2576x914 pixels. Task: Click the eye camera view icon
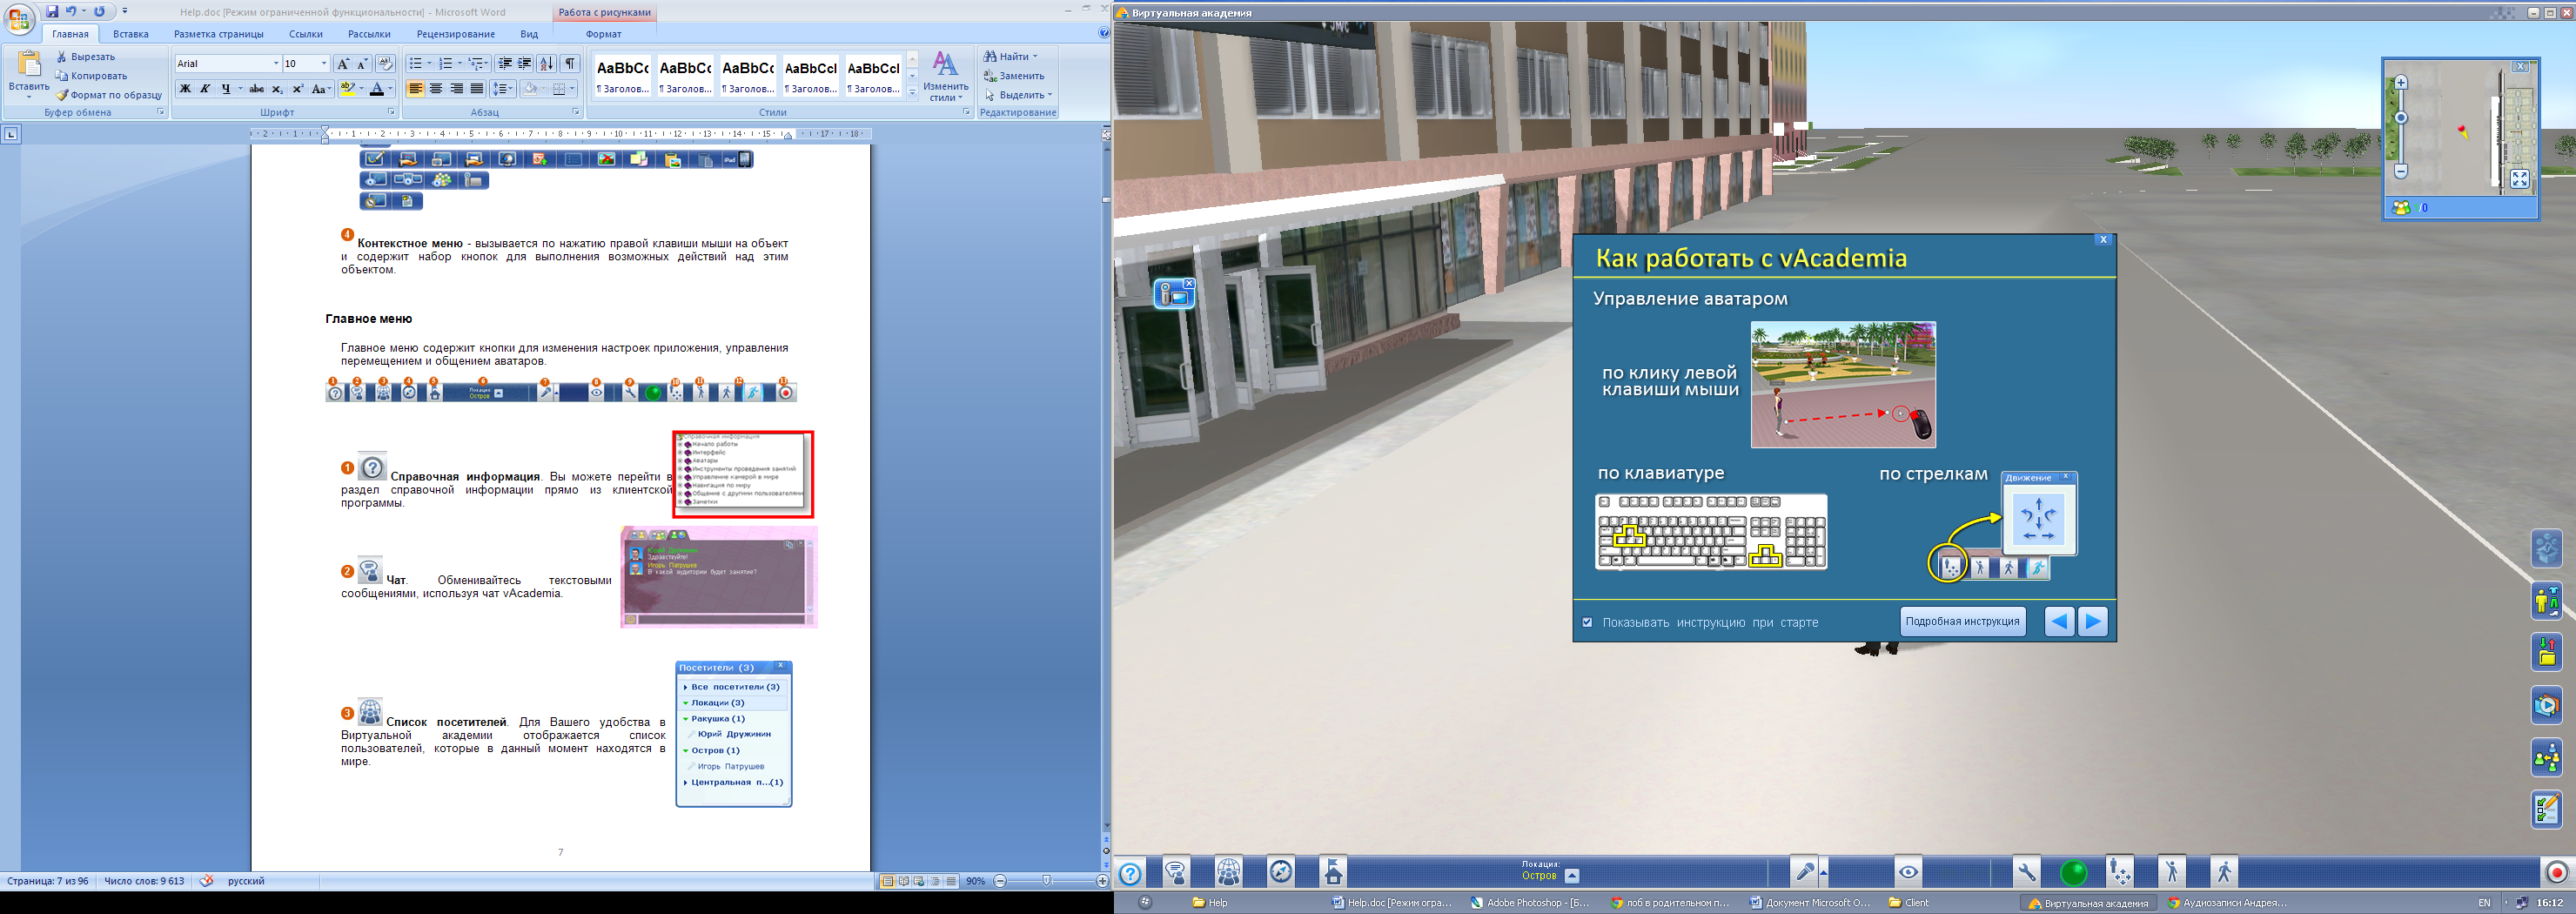pyautogui.click(x=1908, y=873)
